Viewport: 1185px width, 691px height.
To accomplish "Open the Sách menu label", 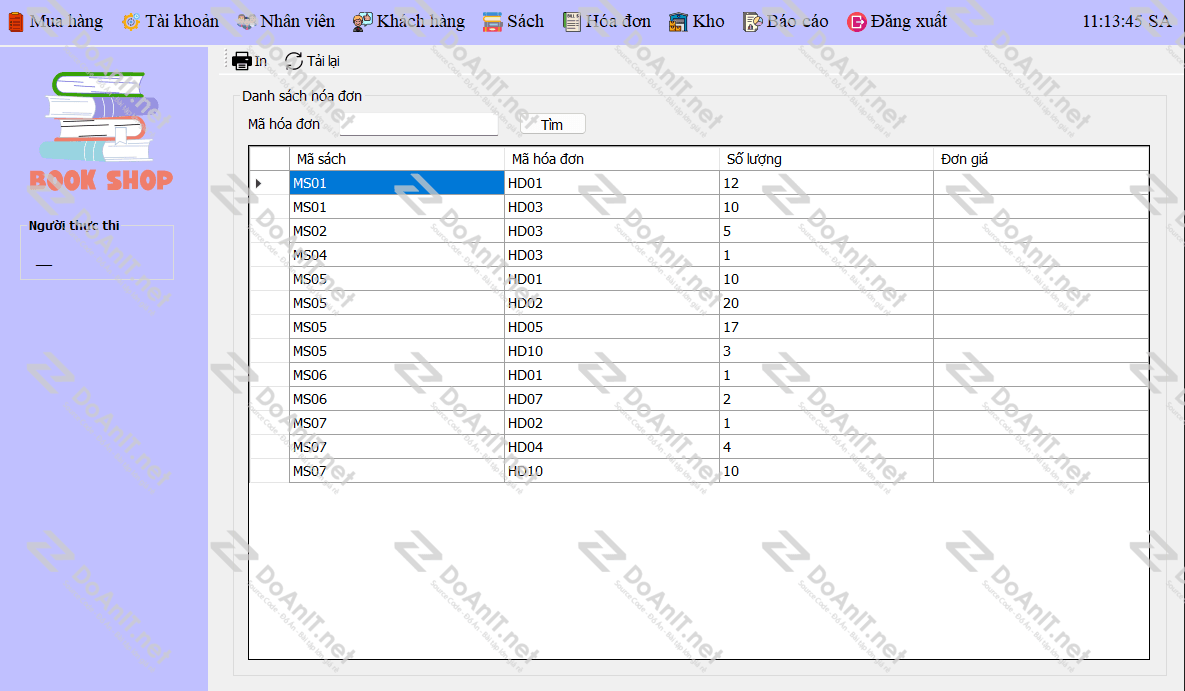I will click(x=525, y=21).
